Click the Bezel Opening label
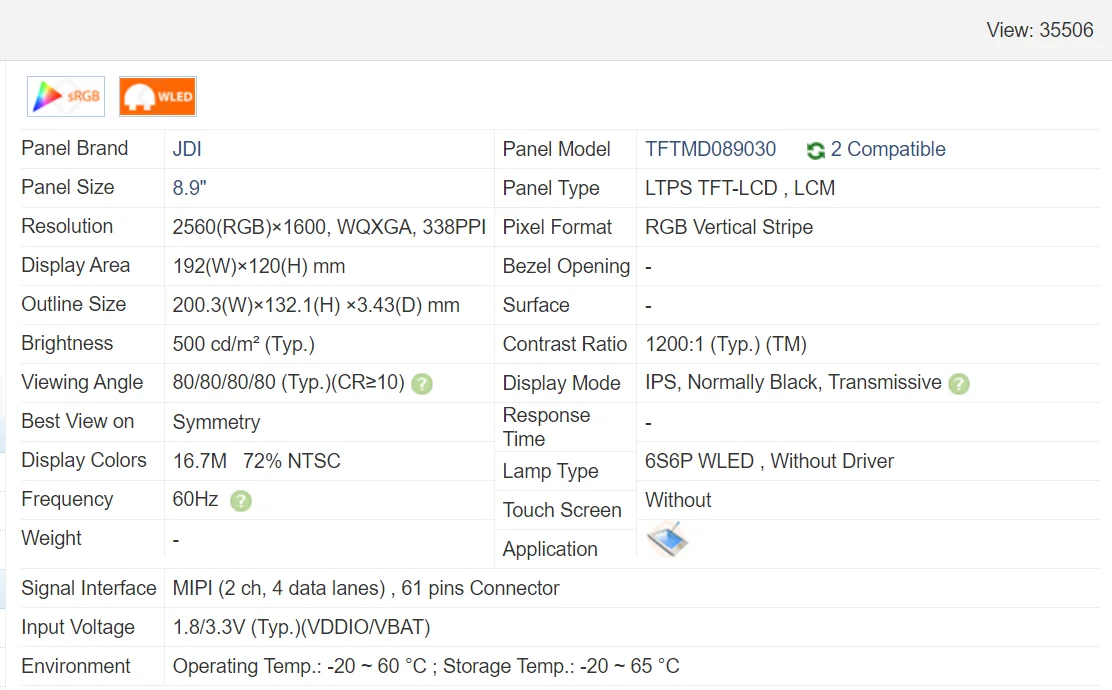Screen dimensions: 1112x690 (566, 266)
